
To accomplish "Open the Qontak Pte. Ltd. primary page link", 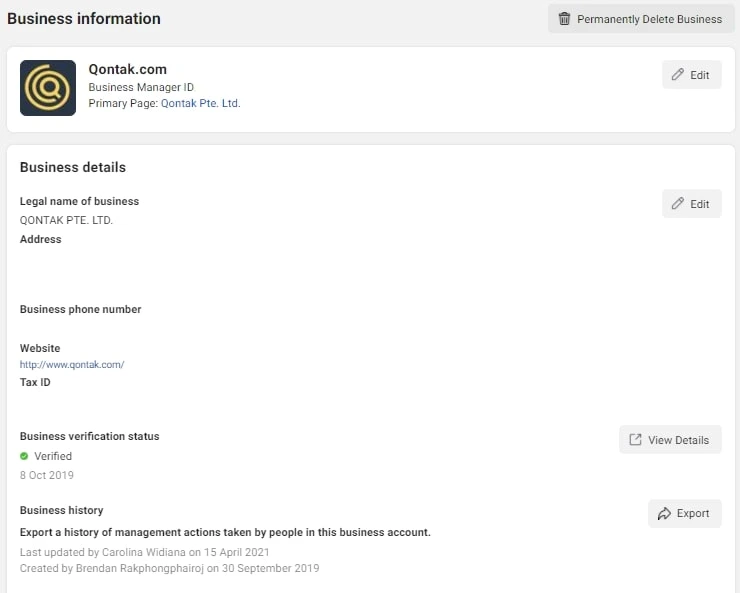I will (x=200, y=103).
